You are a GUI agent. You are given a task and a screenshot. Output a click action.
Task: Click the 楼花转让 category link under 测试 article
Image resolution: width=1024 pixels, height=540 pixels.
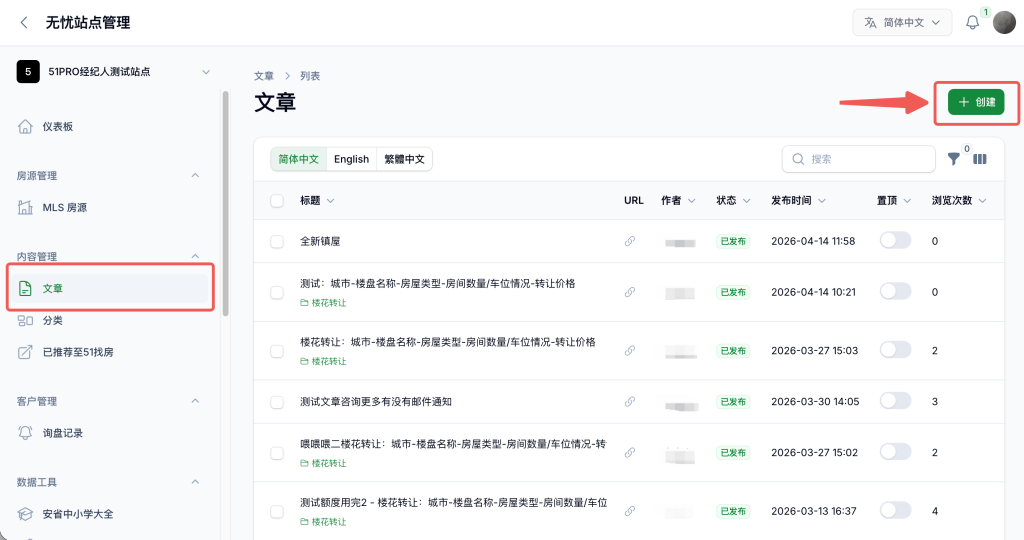pos(324,303)
